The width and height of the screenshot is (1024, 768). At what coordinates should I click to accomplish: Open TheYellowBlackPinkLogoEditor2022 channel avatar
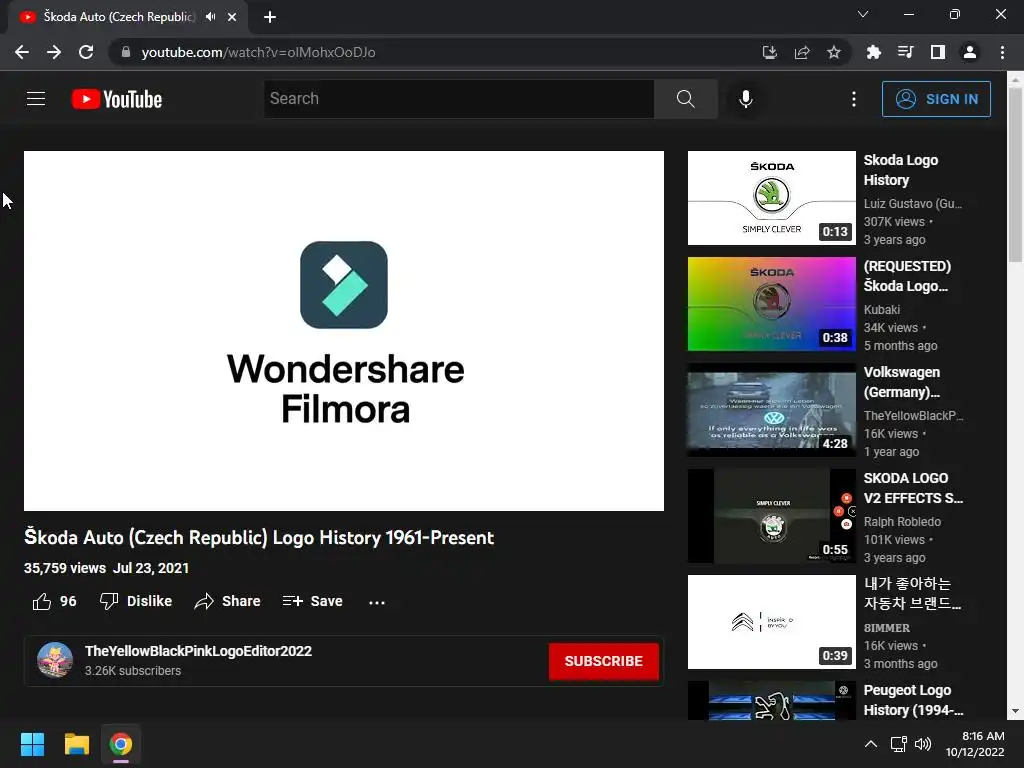[x=55, y=660]
